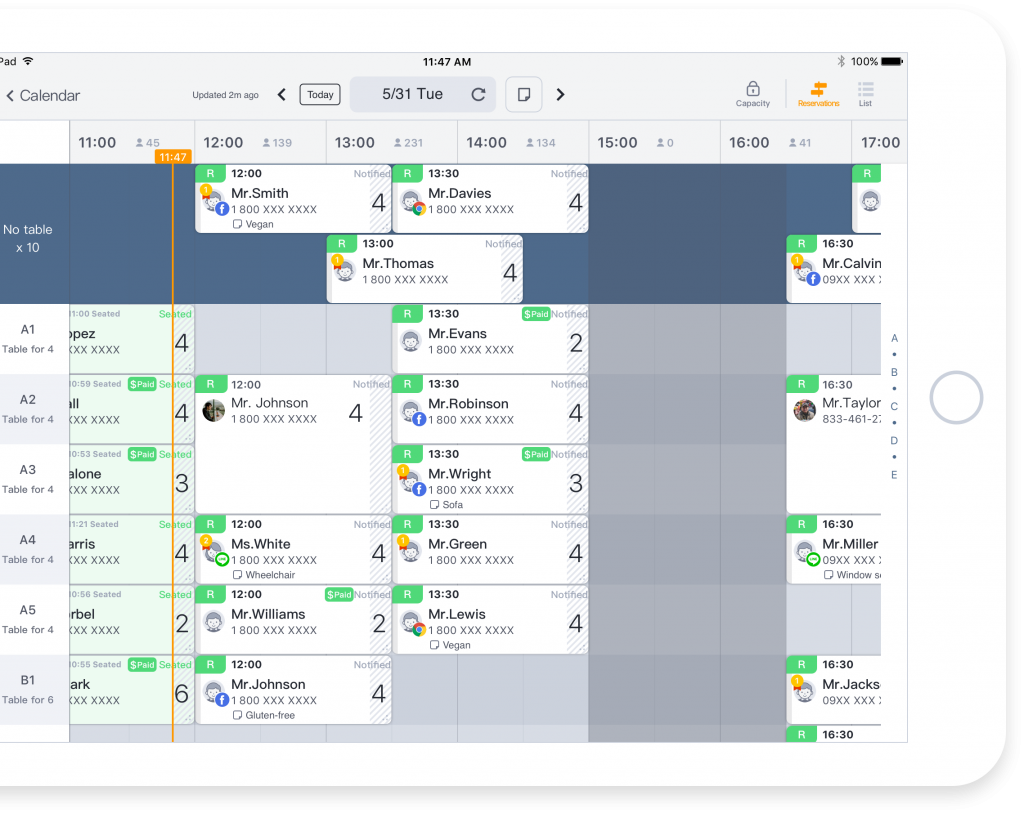Select the Reservations view icon
Image resolution: width=1024 pixels, height=813 pixels.
pos(818,94)
